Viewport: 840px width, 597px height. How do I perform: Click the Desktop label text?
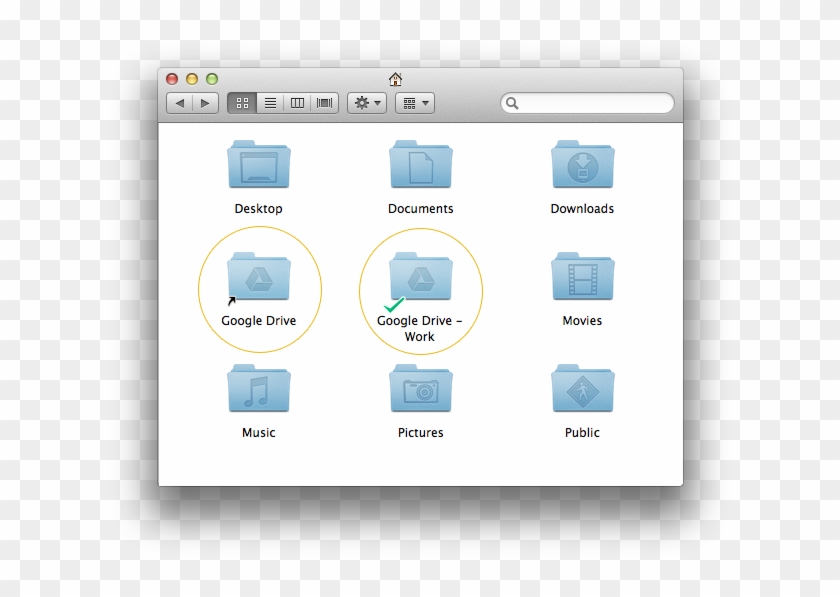click(x=259, y=208)
